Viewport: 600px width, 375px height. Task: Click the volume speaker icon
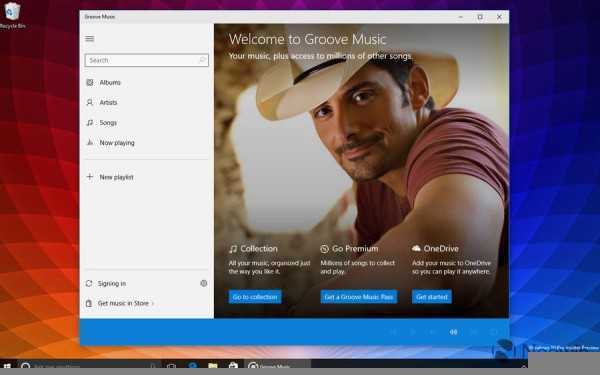[453, 332]
